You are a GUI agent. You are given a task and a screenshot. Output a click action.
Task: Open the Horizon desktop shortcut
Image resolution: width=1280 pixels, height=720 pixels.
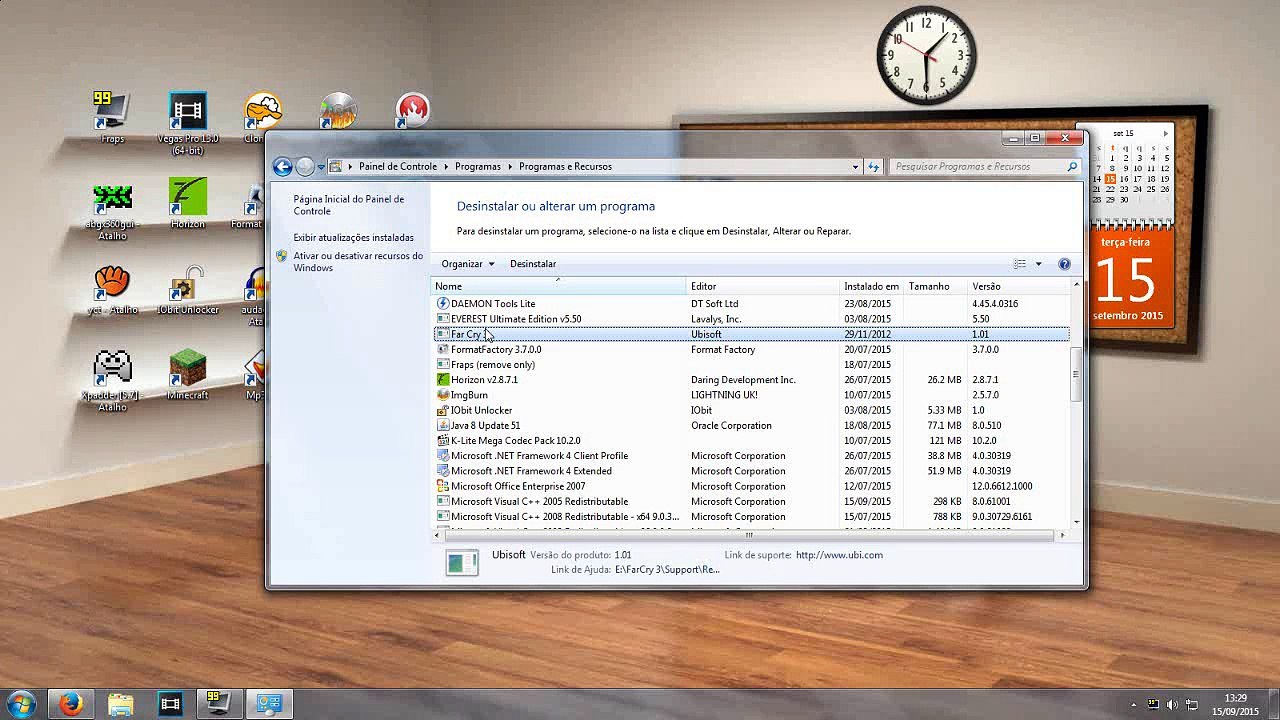[x=188, y=202]
